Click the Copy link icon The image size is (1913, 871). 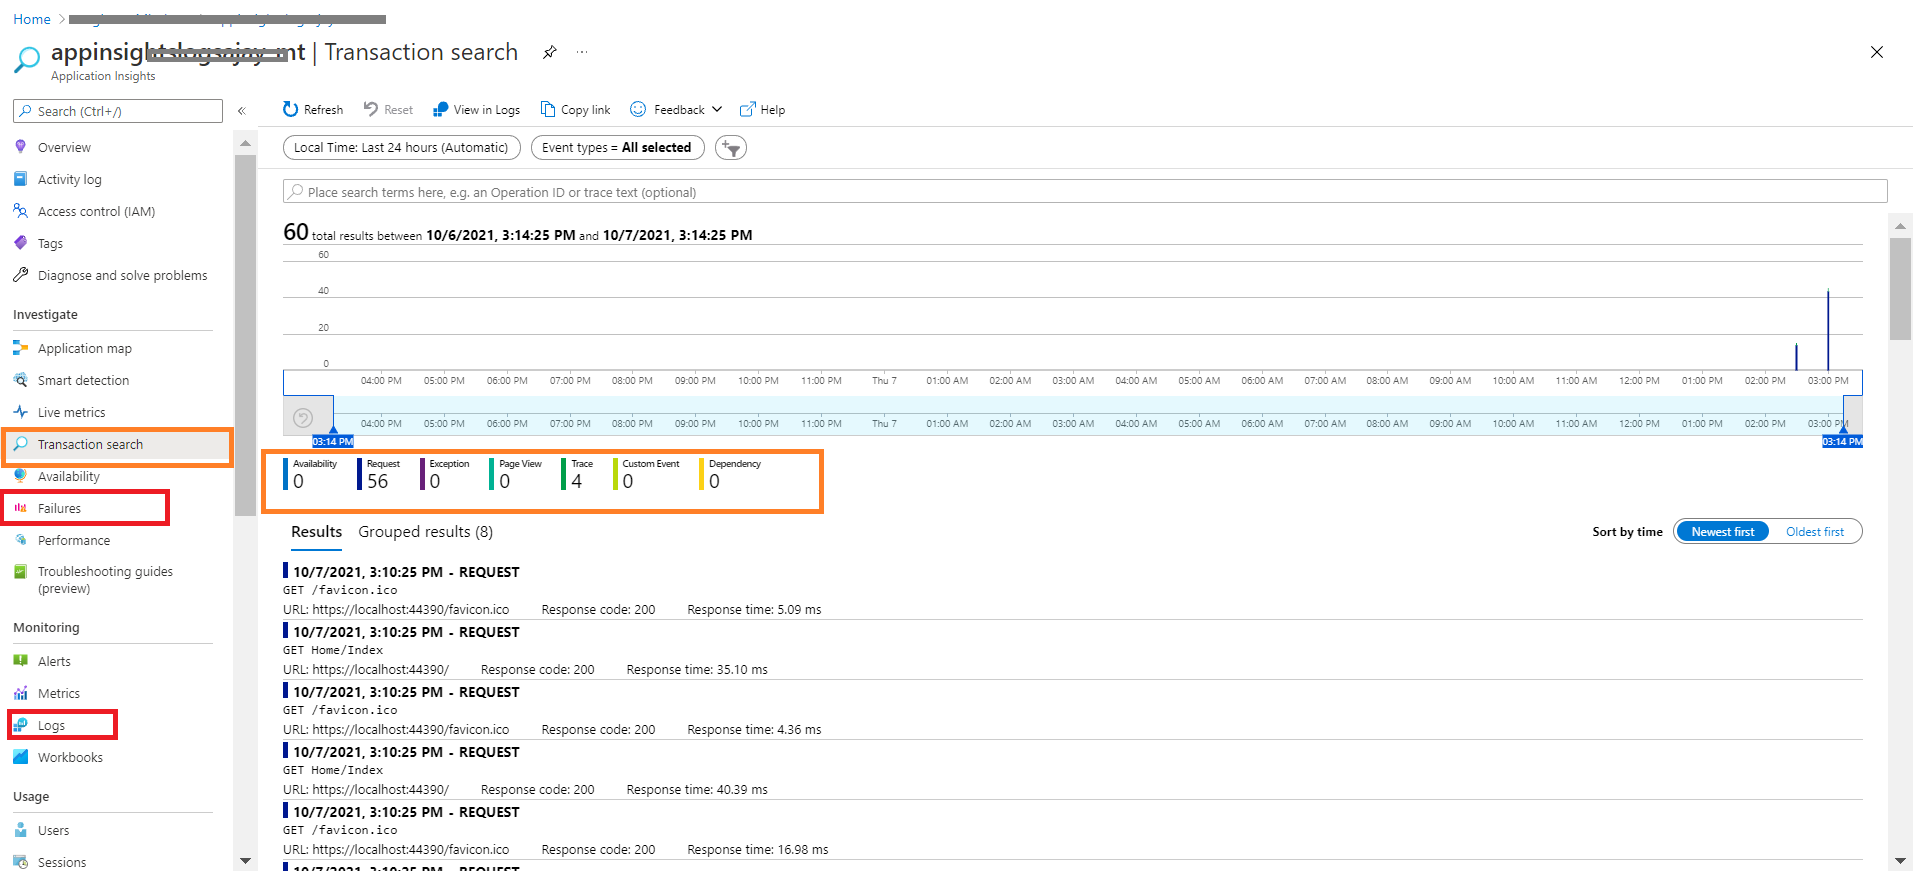coord(548,109)
